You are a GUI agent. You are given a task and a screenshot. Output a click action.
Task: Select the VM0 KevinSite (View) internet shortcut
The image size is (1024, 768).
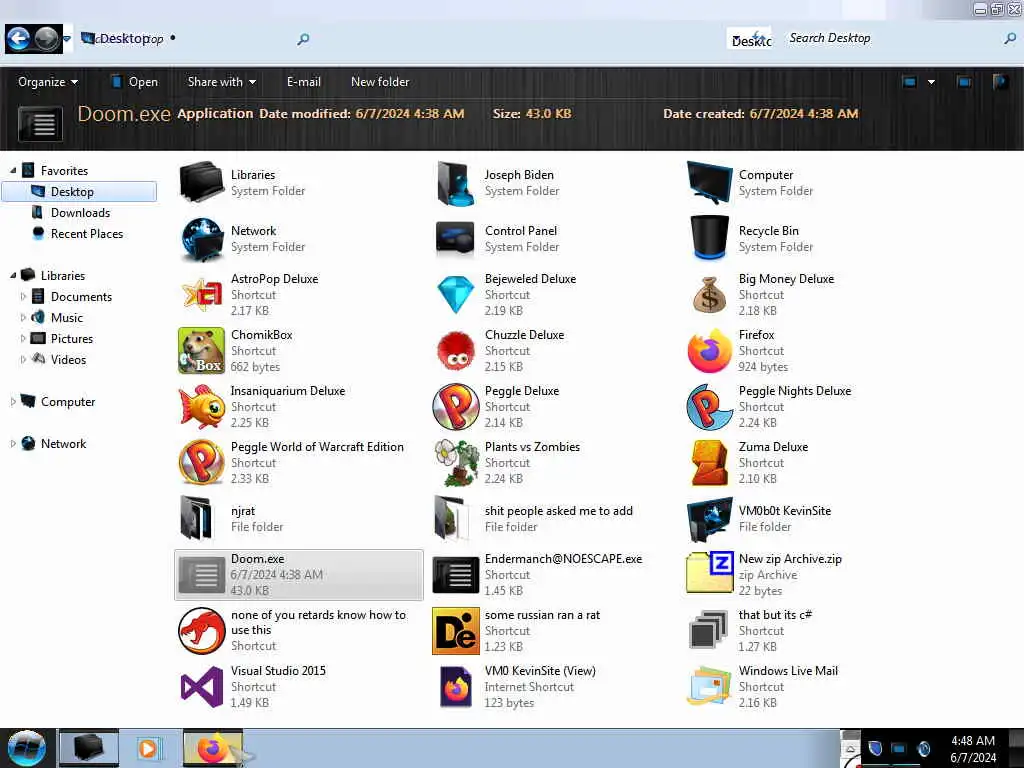(x=455, y=686)
